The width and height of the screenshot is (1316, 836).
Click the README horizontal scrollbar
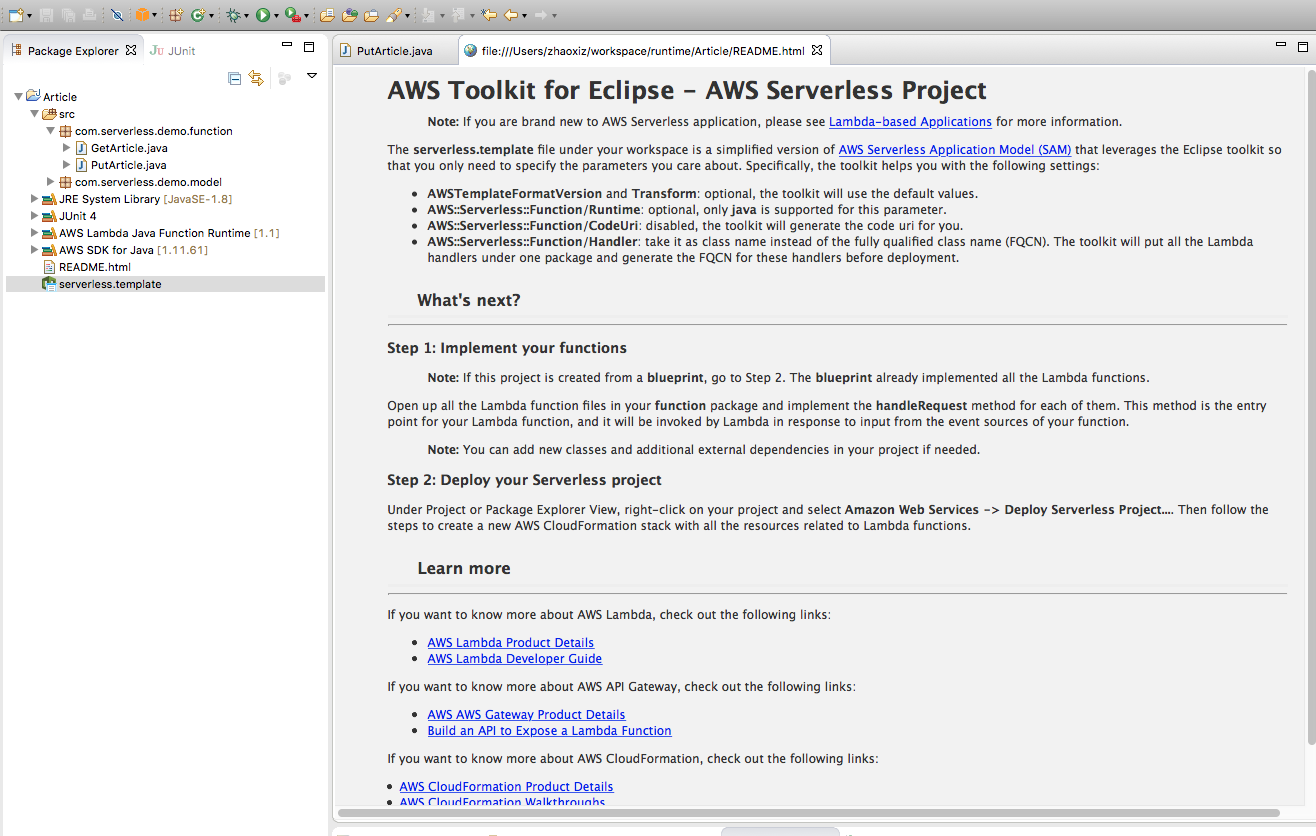[x=808, y=813]
